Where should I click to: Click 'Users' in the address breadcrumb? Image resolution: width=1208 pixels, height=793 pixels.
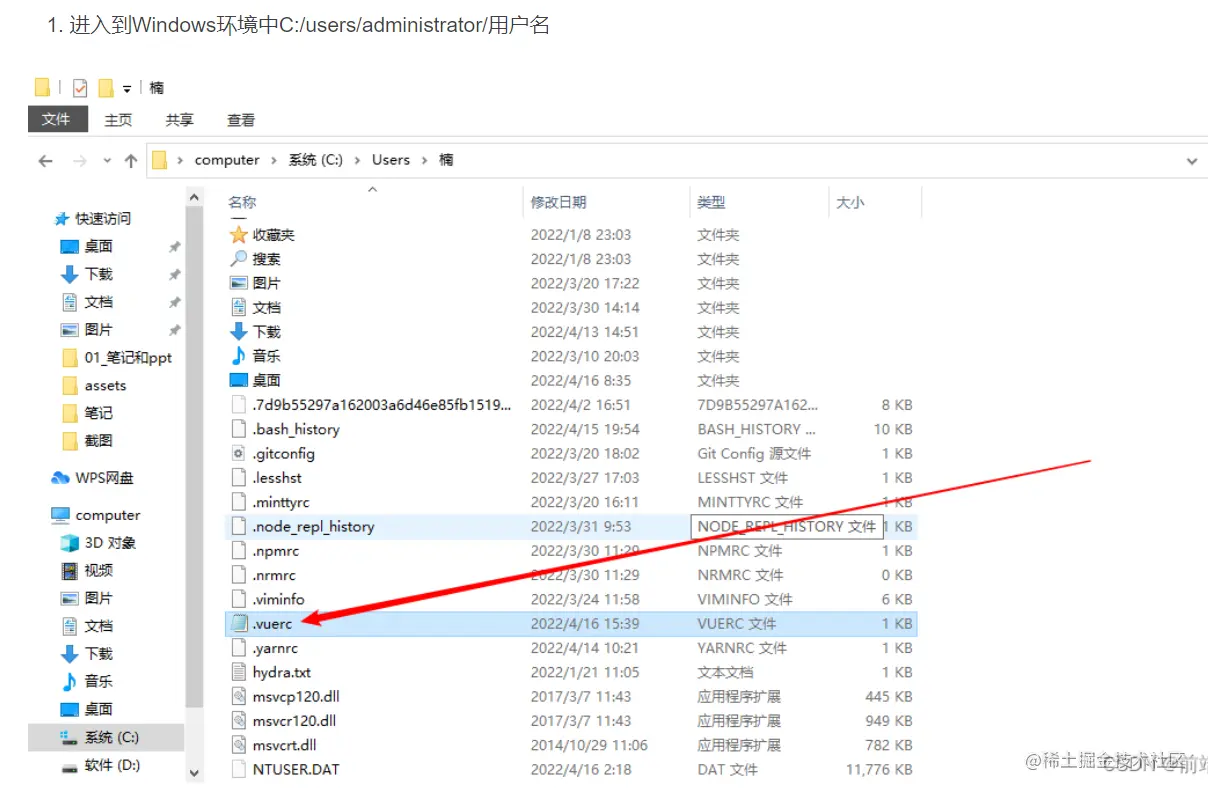[x=391, y=160]
